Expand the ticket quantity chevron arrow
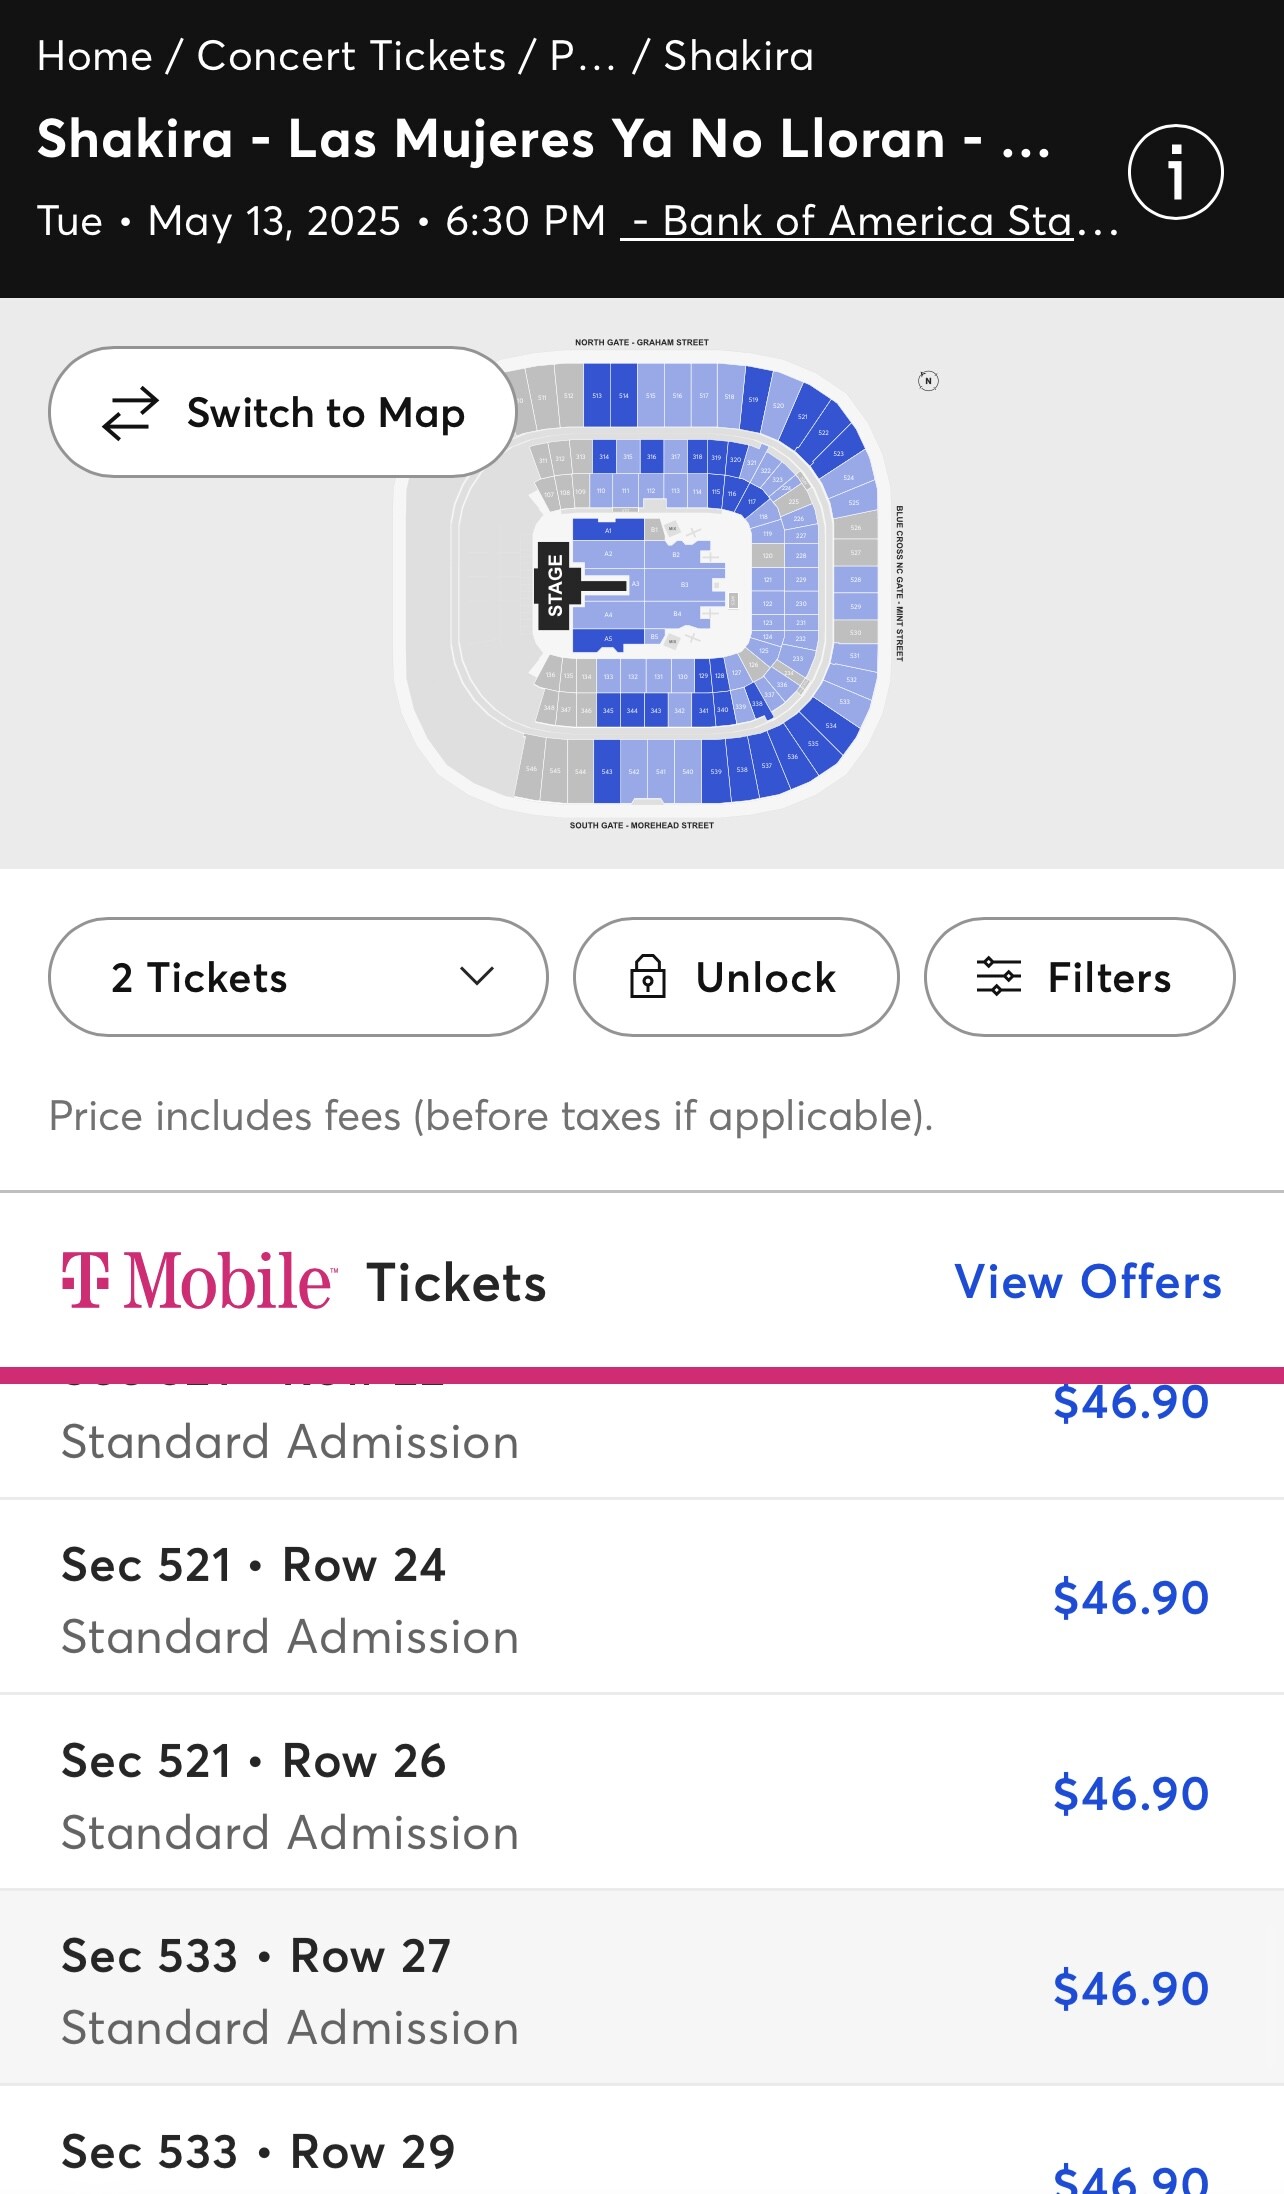The image size is (1284, 2194). pyautogui.click(x=477, y=976)
